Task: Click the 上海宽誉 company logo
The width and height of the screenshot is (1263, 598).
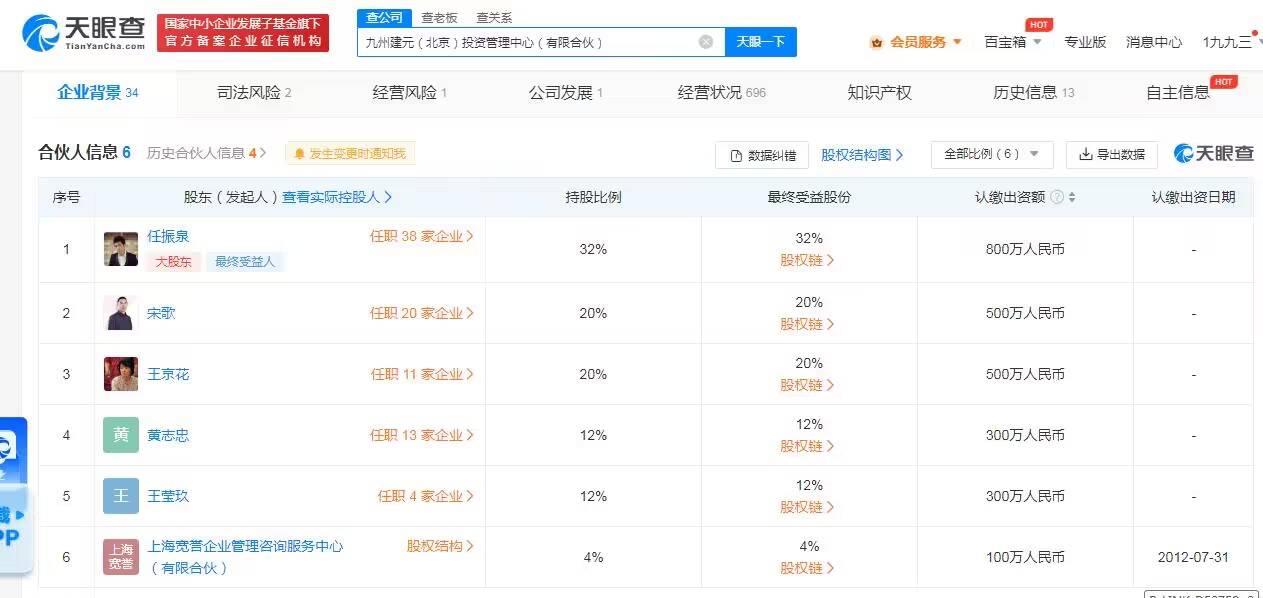Action: coord(121,557)
